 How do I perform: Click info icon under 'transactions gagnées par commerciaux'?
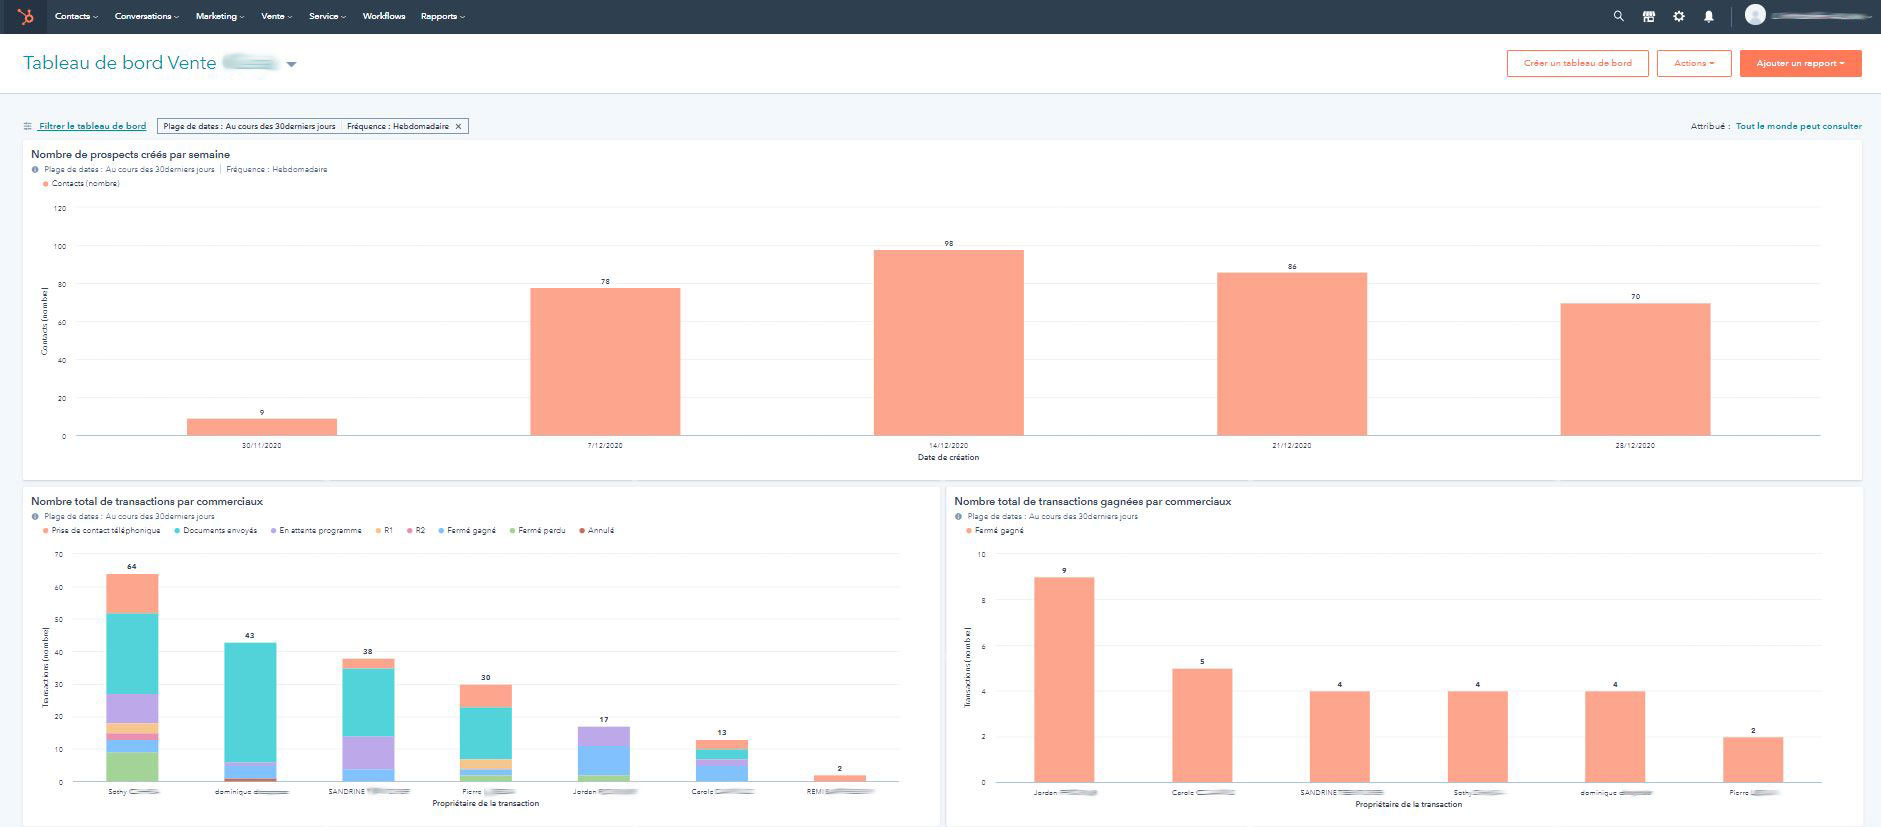959,517
